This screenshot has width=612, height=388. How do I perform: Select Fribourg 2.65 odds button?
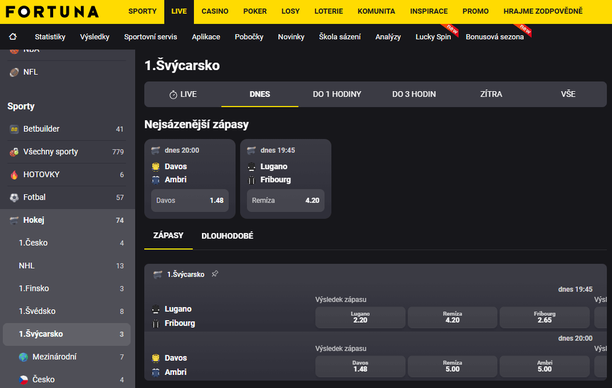coord(544,317)
